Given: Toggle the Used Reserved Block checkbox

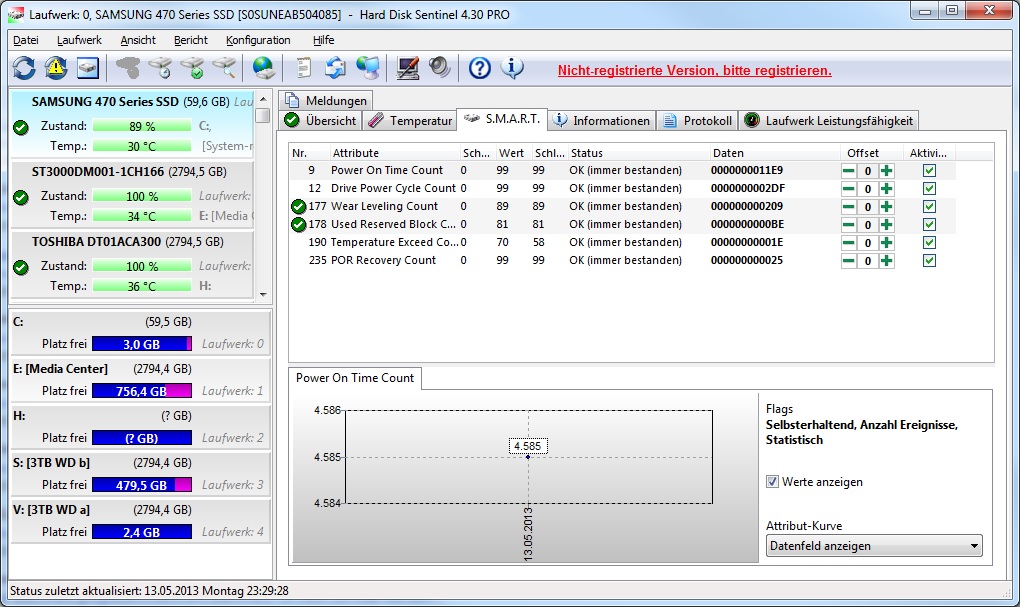Looking at the screenshot, I should (x=929, y=224).
